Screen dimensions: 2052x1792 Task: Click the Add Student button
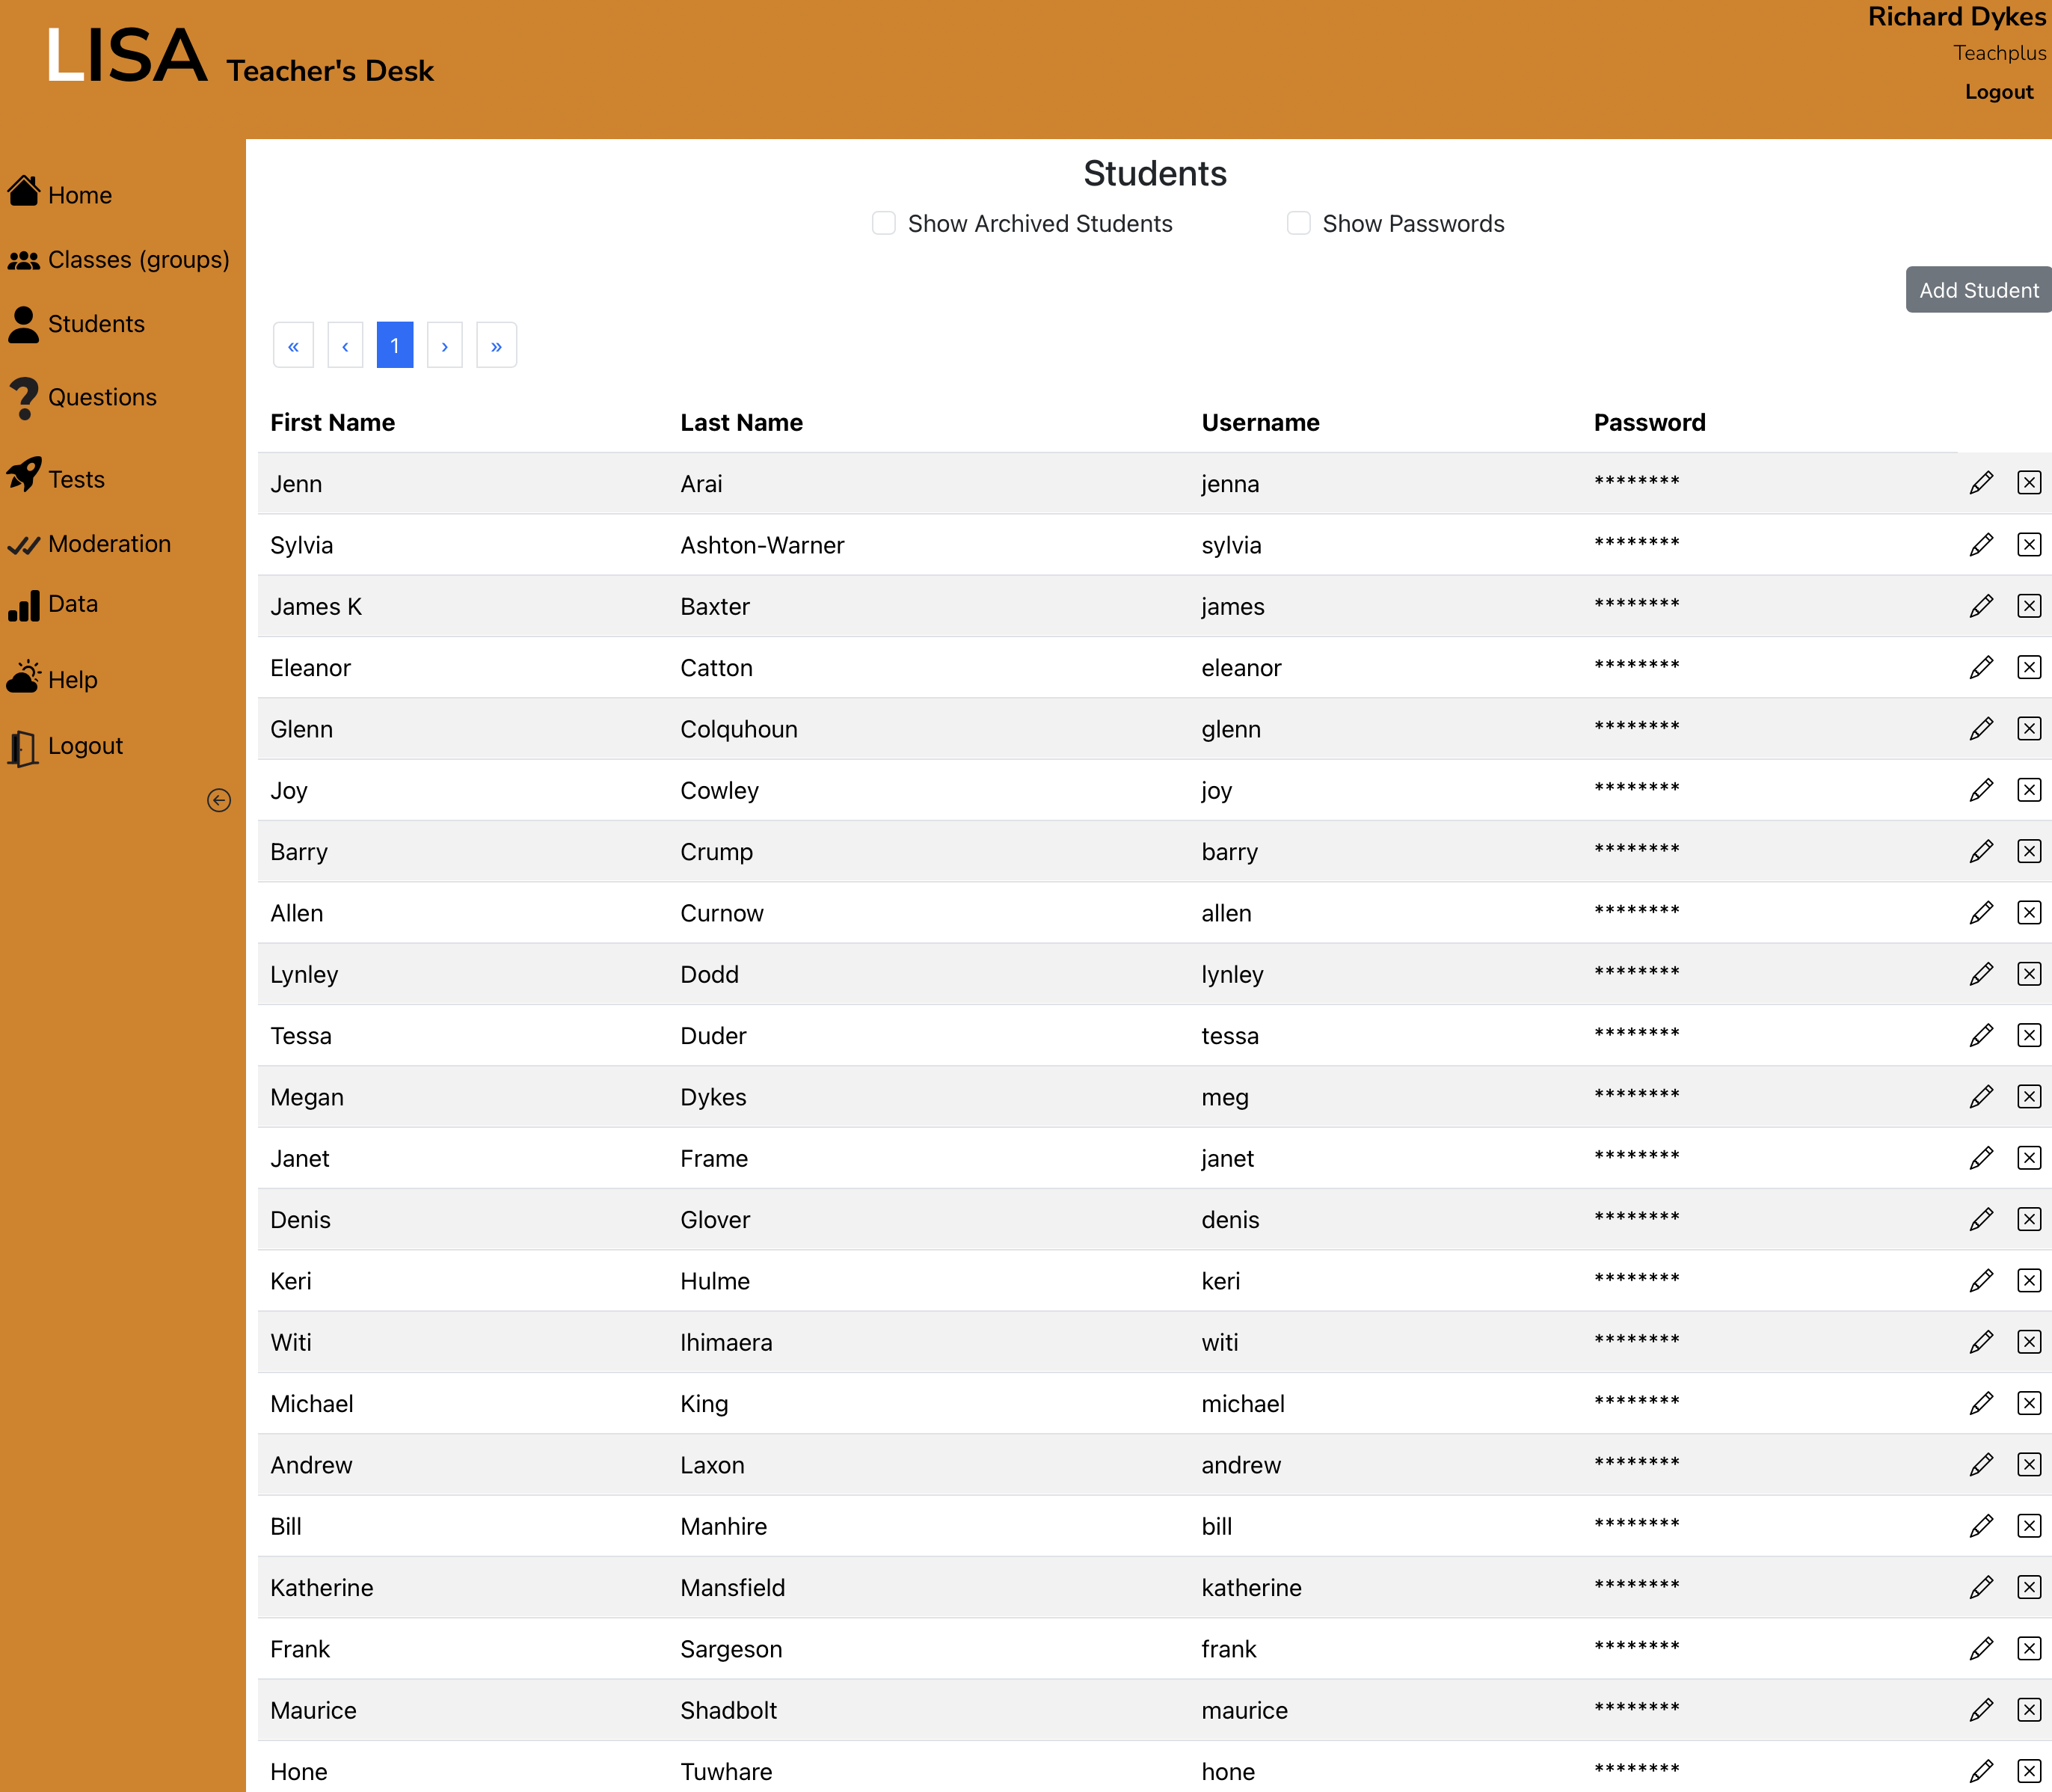(x=1977, y=290)
